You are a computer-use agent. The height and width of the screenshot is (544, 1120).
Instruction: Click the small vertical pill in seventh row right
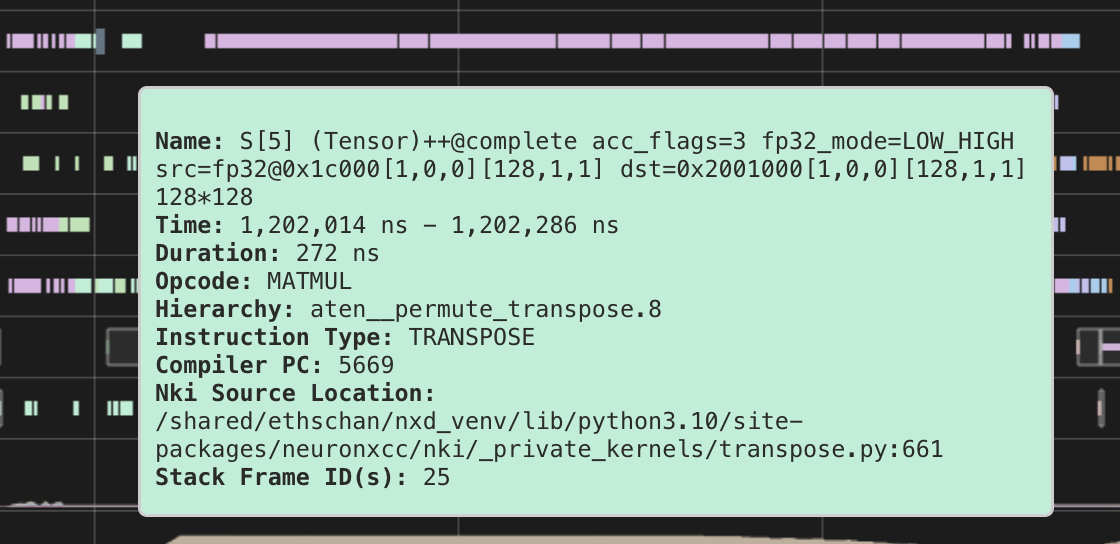[x=1099, y=408]
